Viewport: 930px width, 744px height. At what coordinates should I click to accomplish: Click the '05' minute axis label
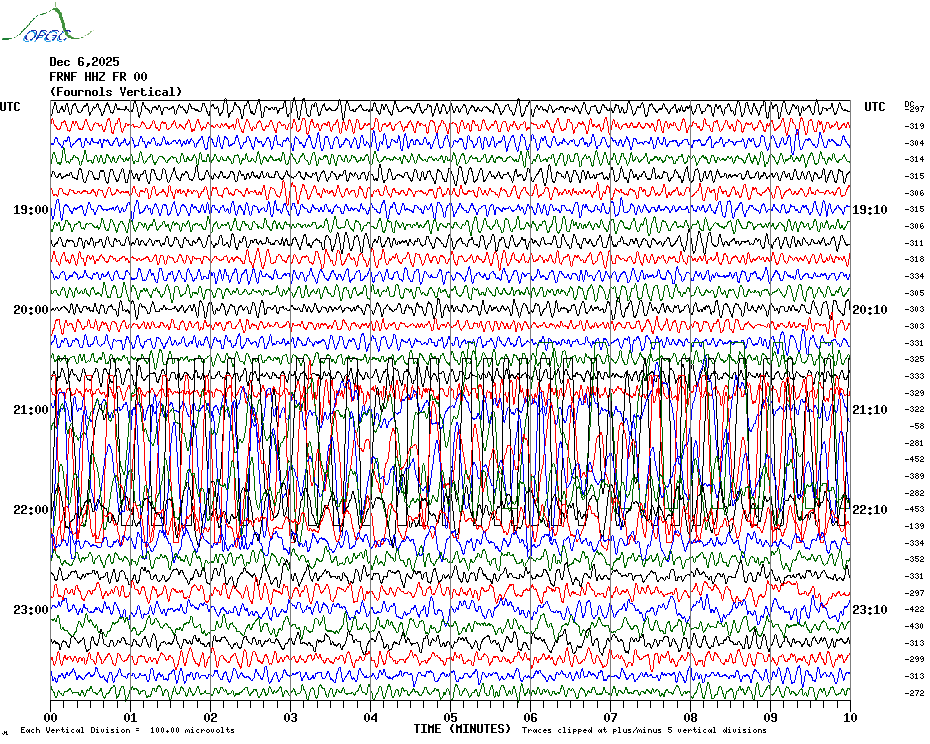pyautogui.click(x=451, y=717)
